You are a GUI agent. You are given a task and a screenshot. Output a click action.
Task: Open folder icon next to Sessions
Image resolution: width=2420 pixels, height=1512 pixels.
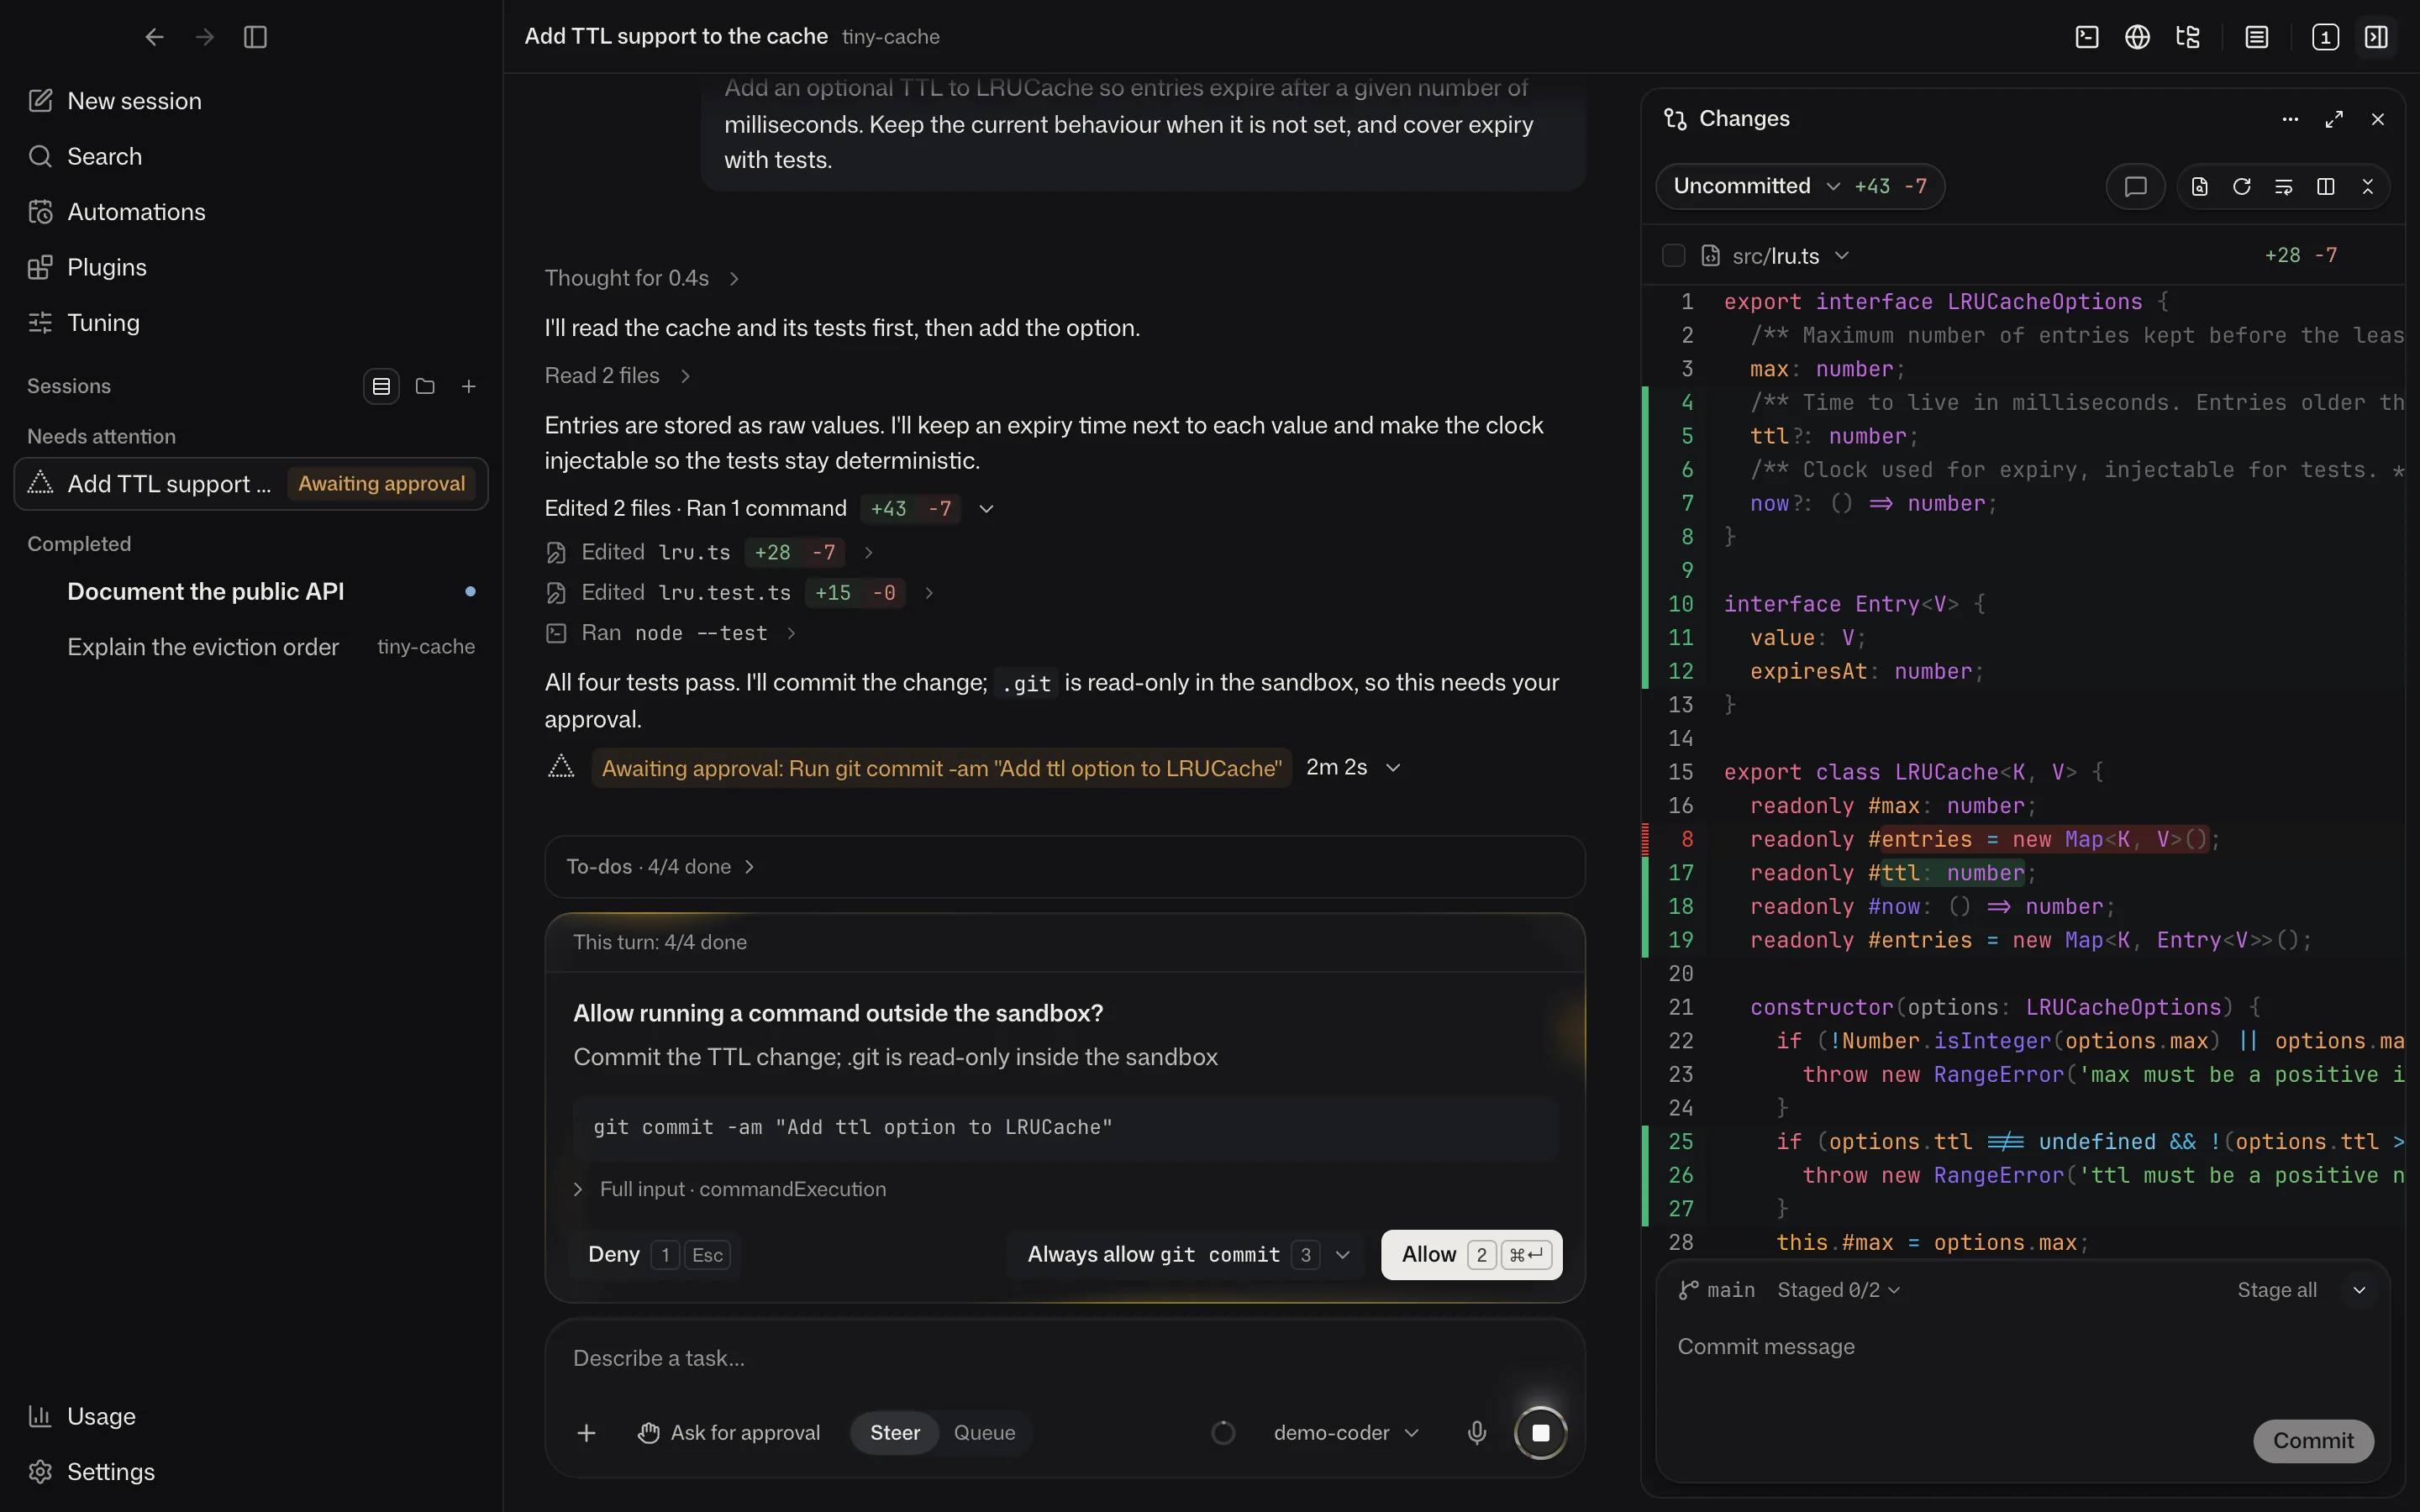(x=425, y=386)
